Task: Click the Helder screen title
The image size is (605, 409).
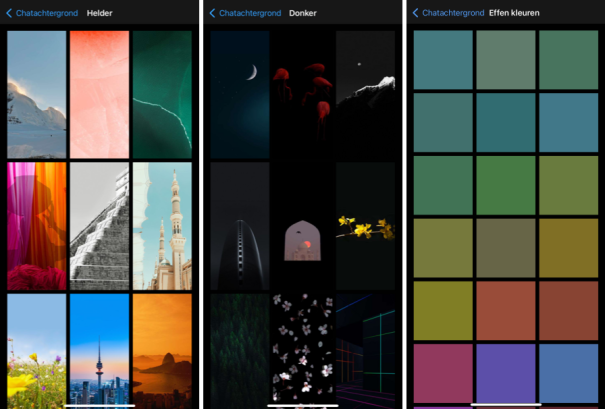Action: (x=100, y=13)
